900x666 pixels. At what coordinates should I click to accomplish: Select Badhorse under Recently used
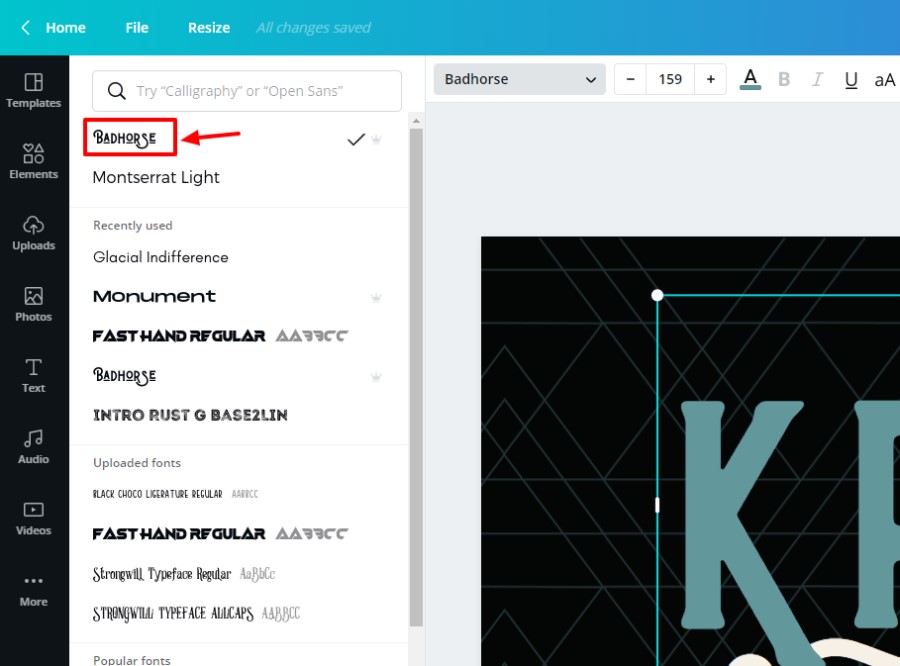125,376
